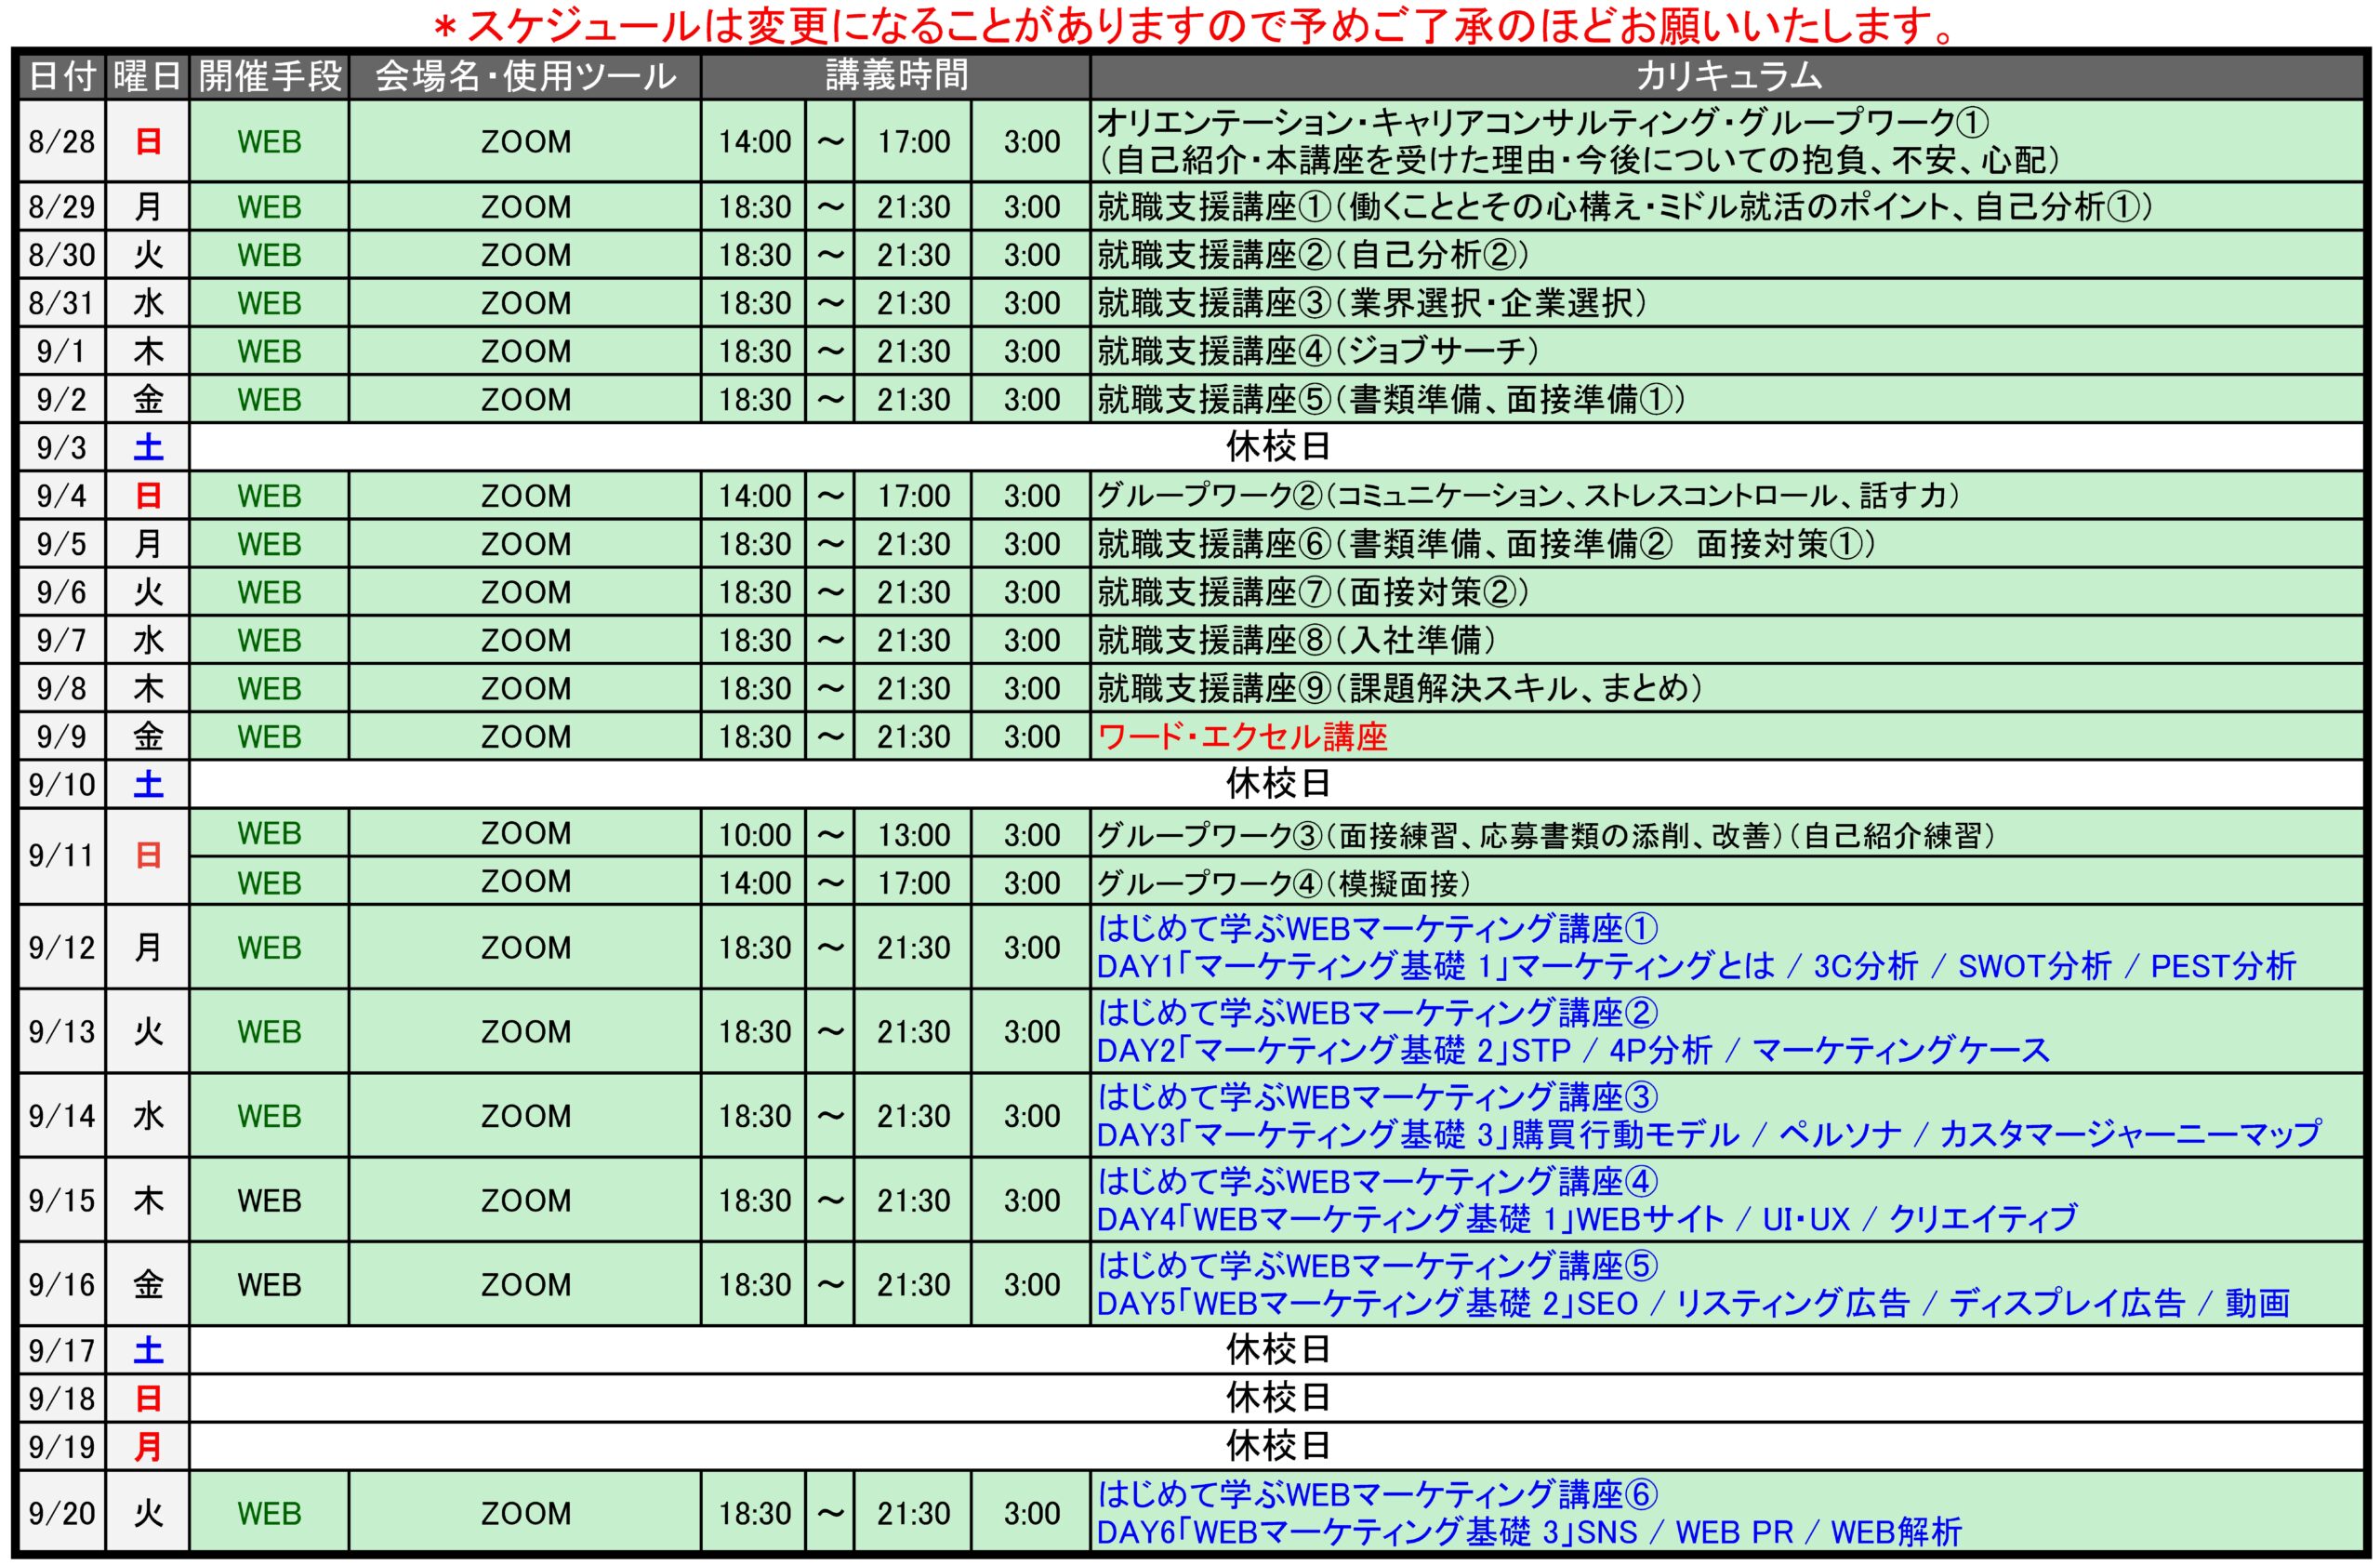Click 休校日 text in the 9/10 row
Viewport: 2380px width, 1565px height.
[1278, 784]
